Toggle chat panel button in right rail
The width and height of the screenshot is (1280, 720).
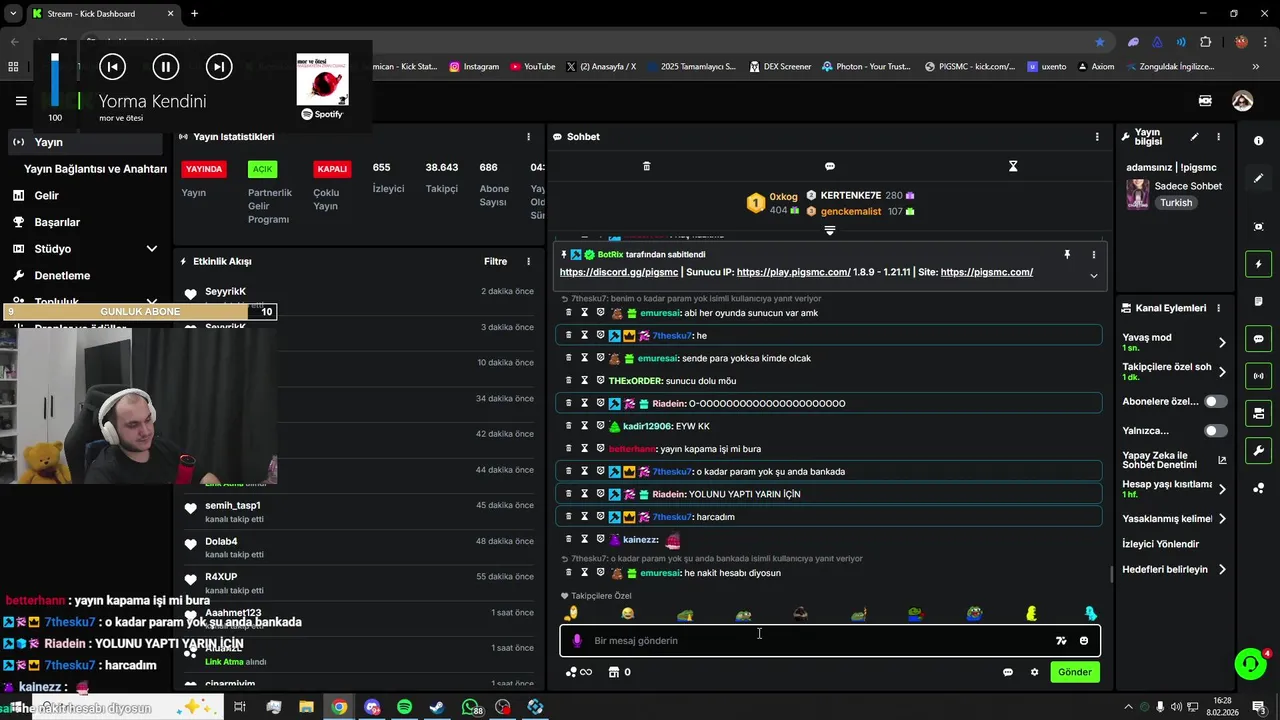1258,339
